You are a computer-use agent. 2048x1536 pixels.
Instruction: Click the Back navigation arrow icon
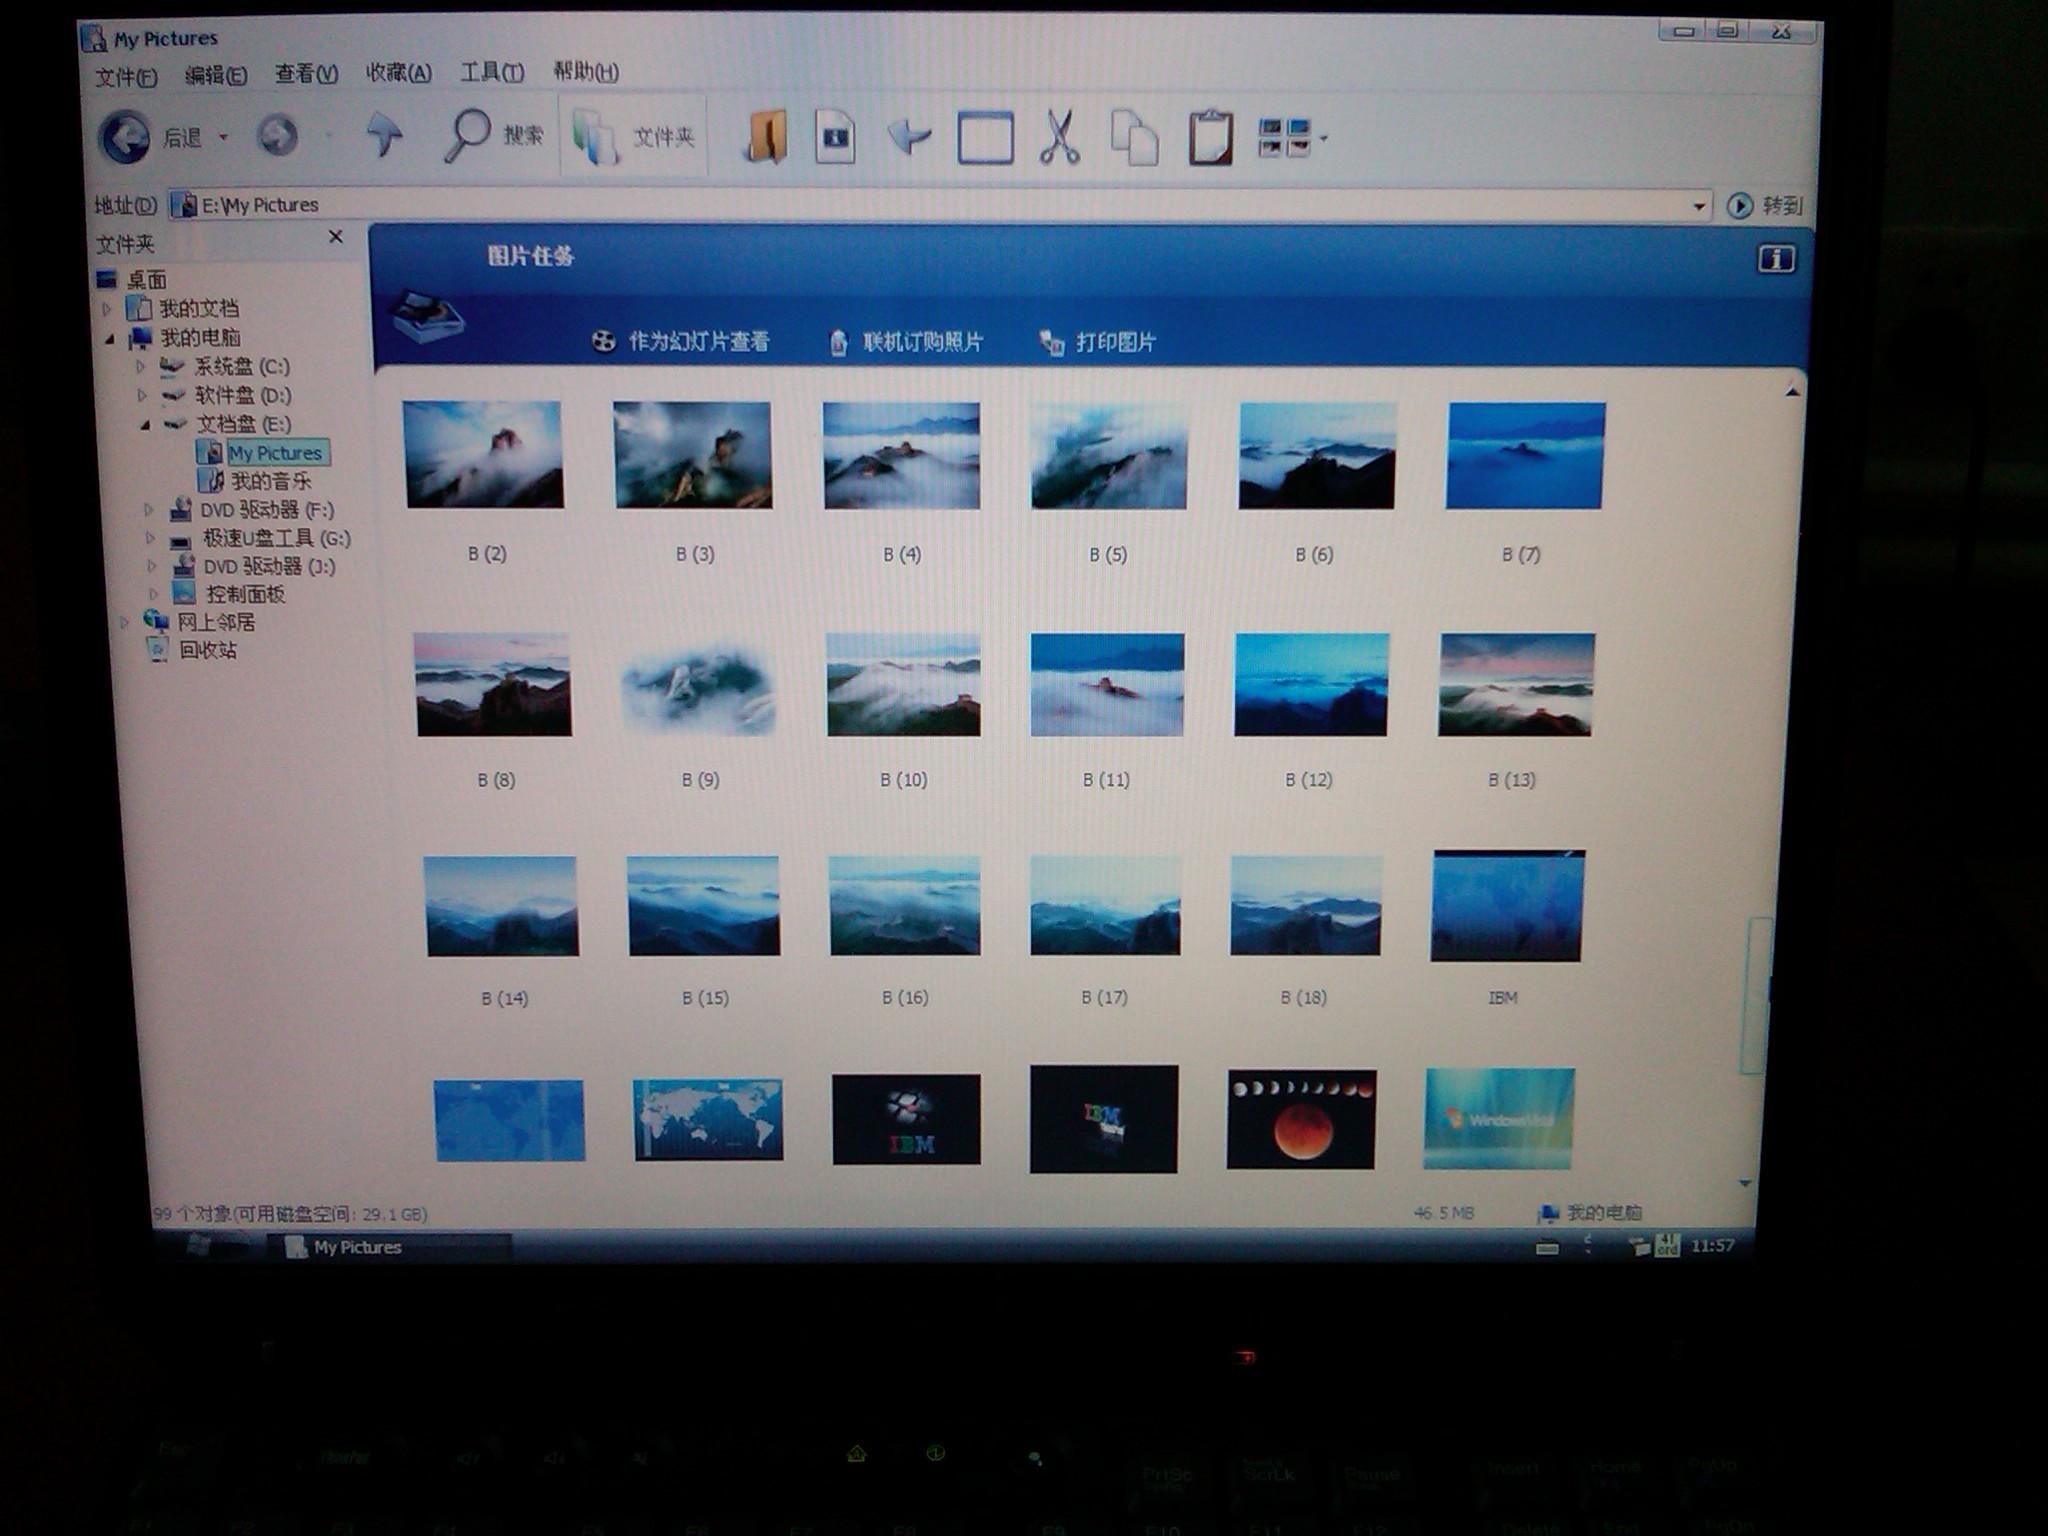[123, 137]
